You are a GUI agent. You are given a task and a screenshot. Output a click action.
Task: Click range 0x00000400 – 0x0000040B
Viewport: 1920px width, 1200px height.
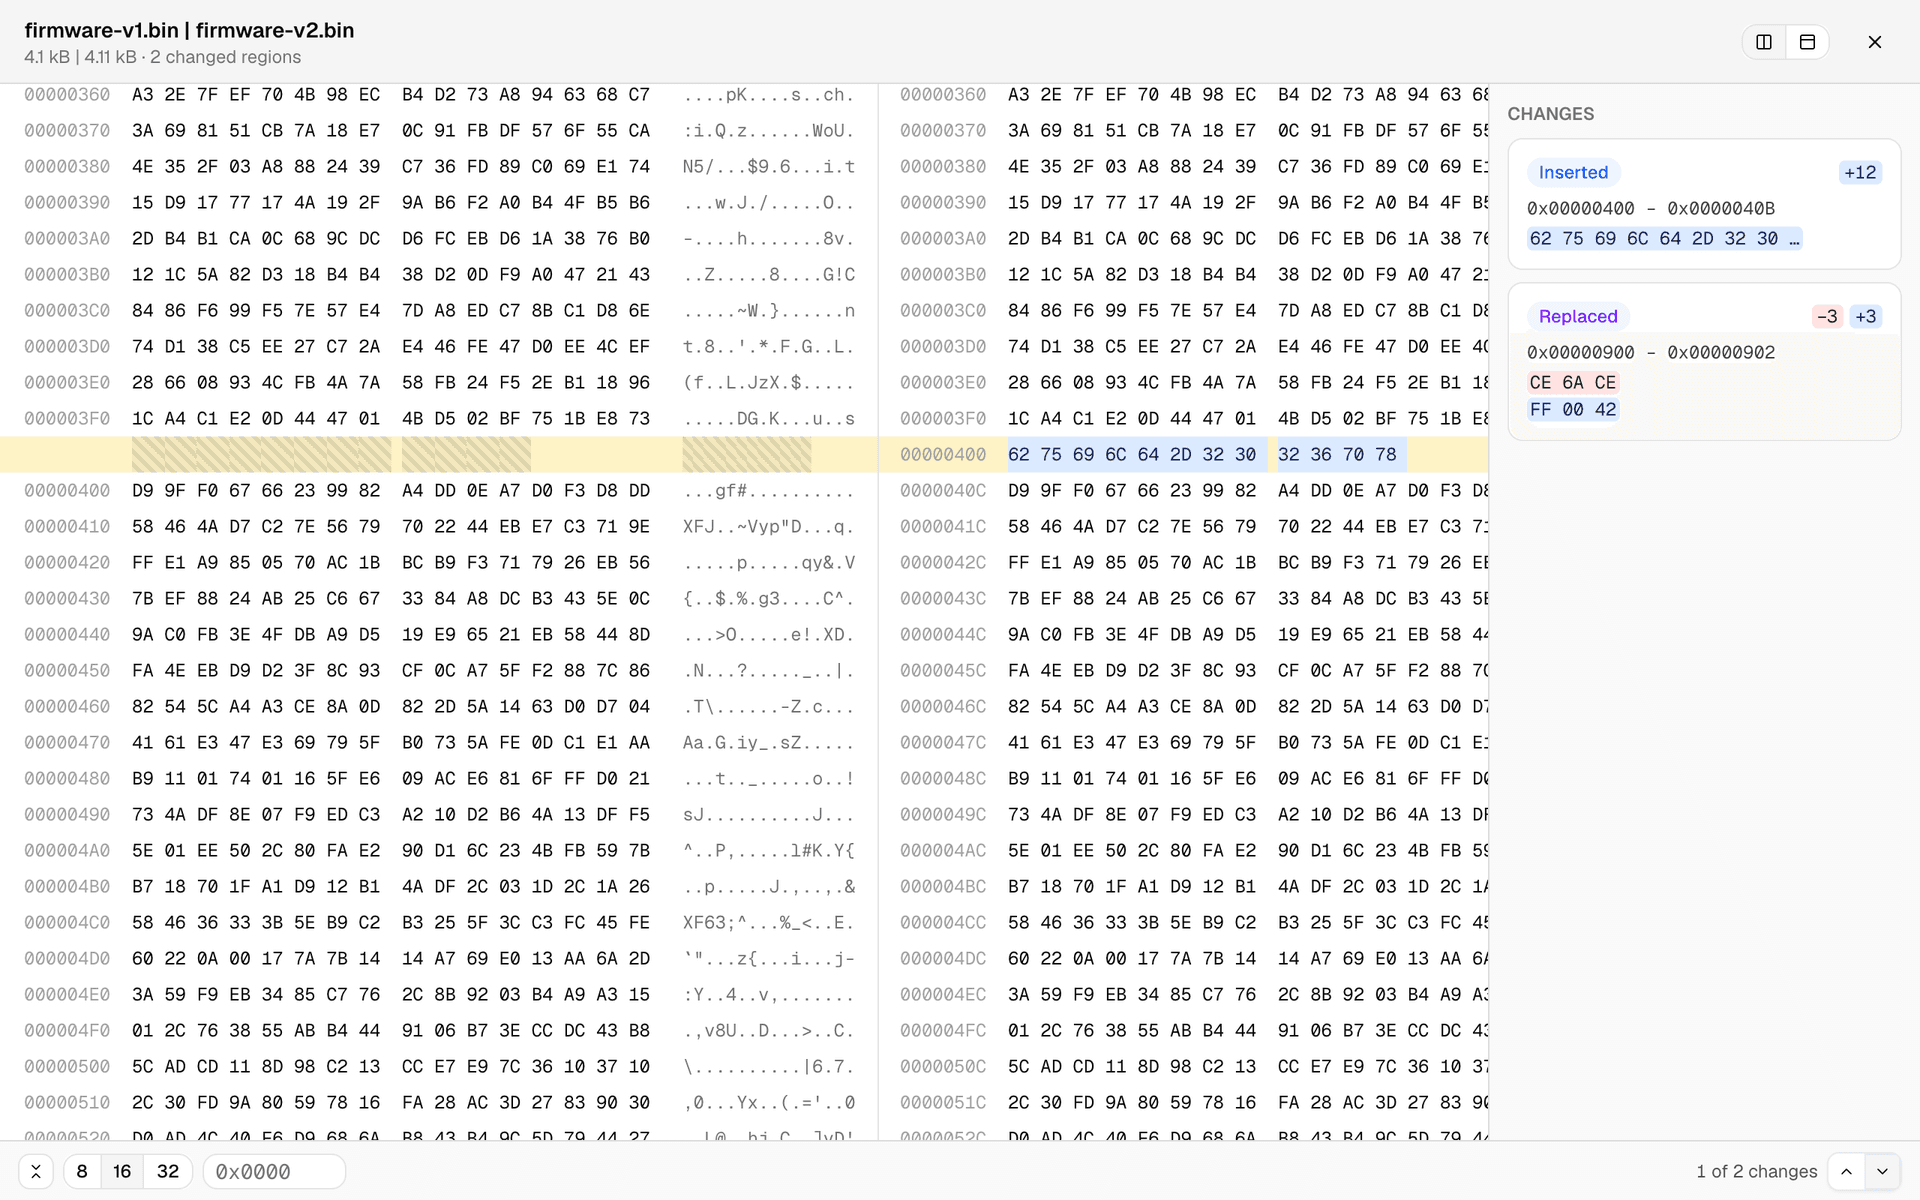click(x=1651, y=208)
